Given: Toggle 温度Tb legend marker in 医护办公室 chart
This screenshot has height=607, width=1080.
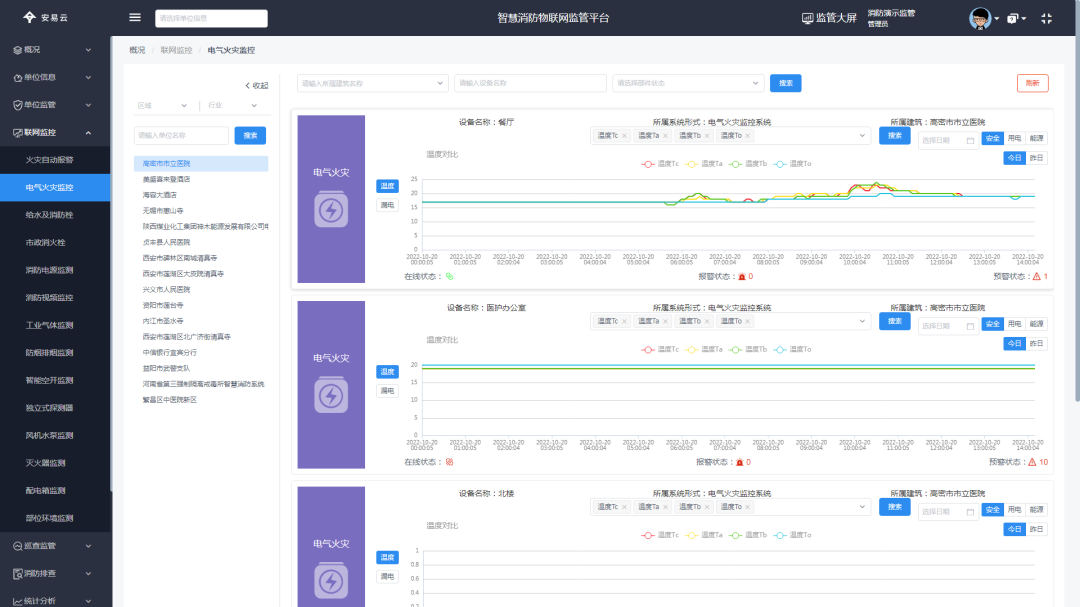Looking at the screenshot, I should [x=736, y=349].
